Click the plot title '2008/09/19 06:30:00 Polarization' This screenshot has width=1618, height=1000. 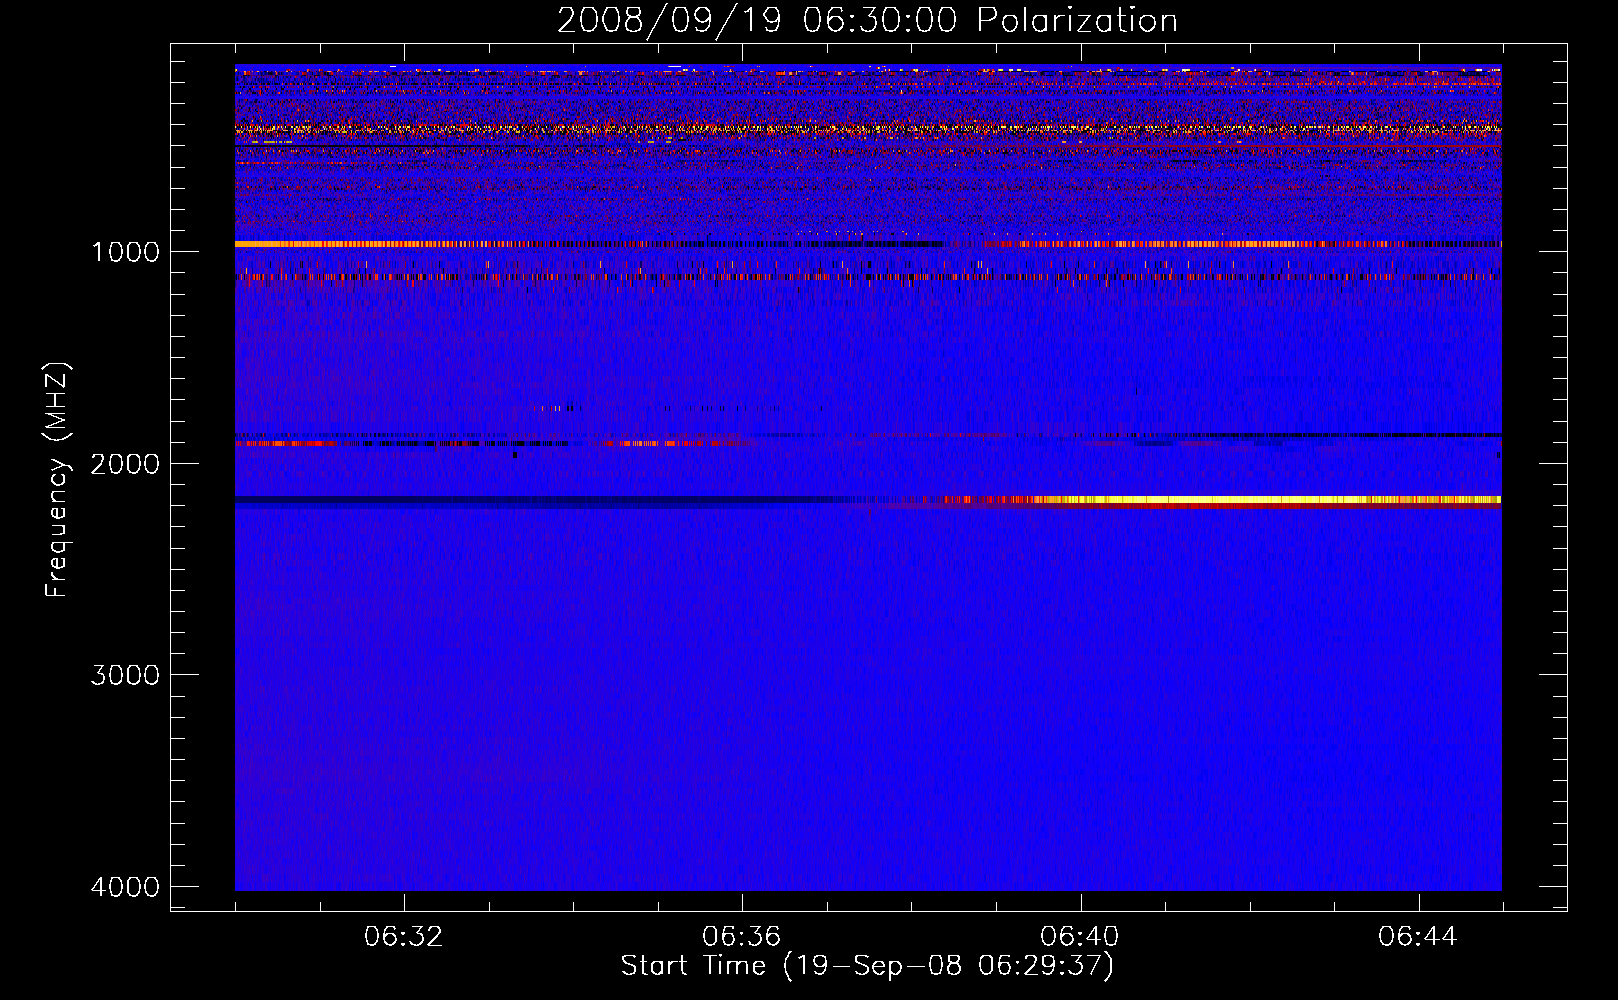point(867,20)
